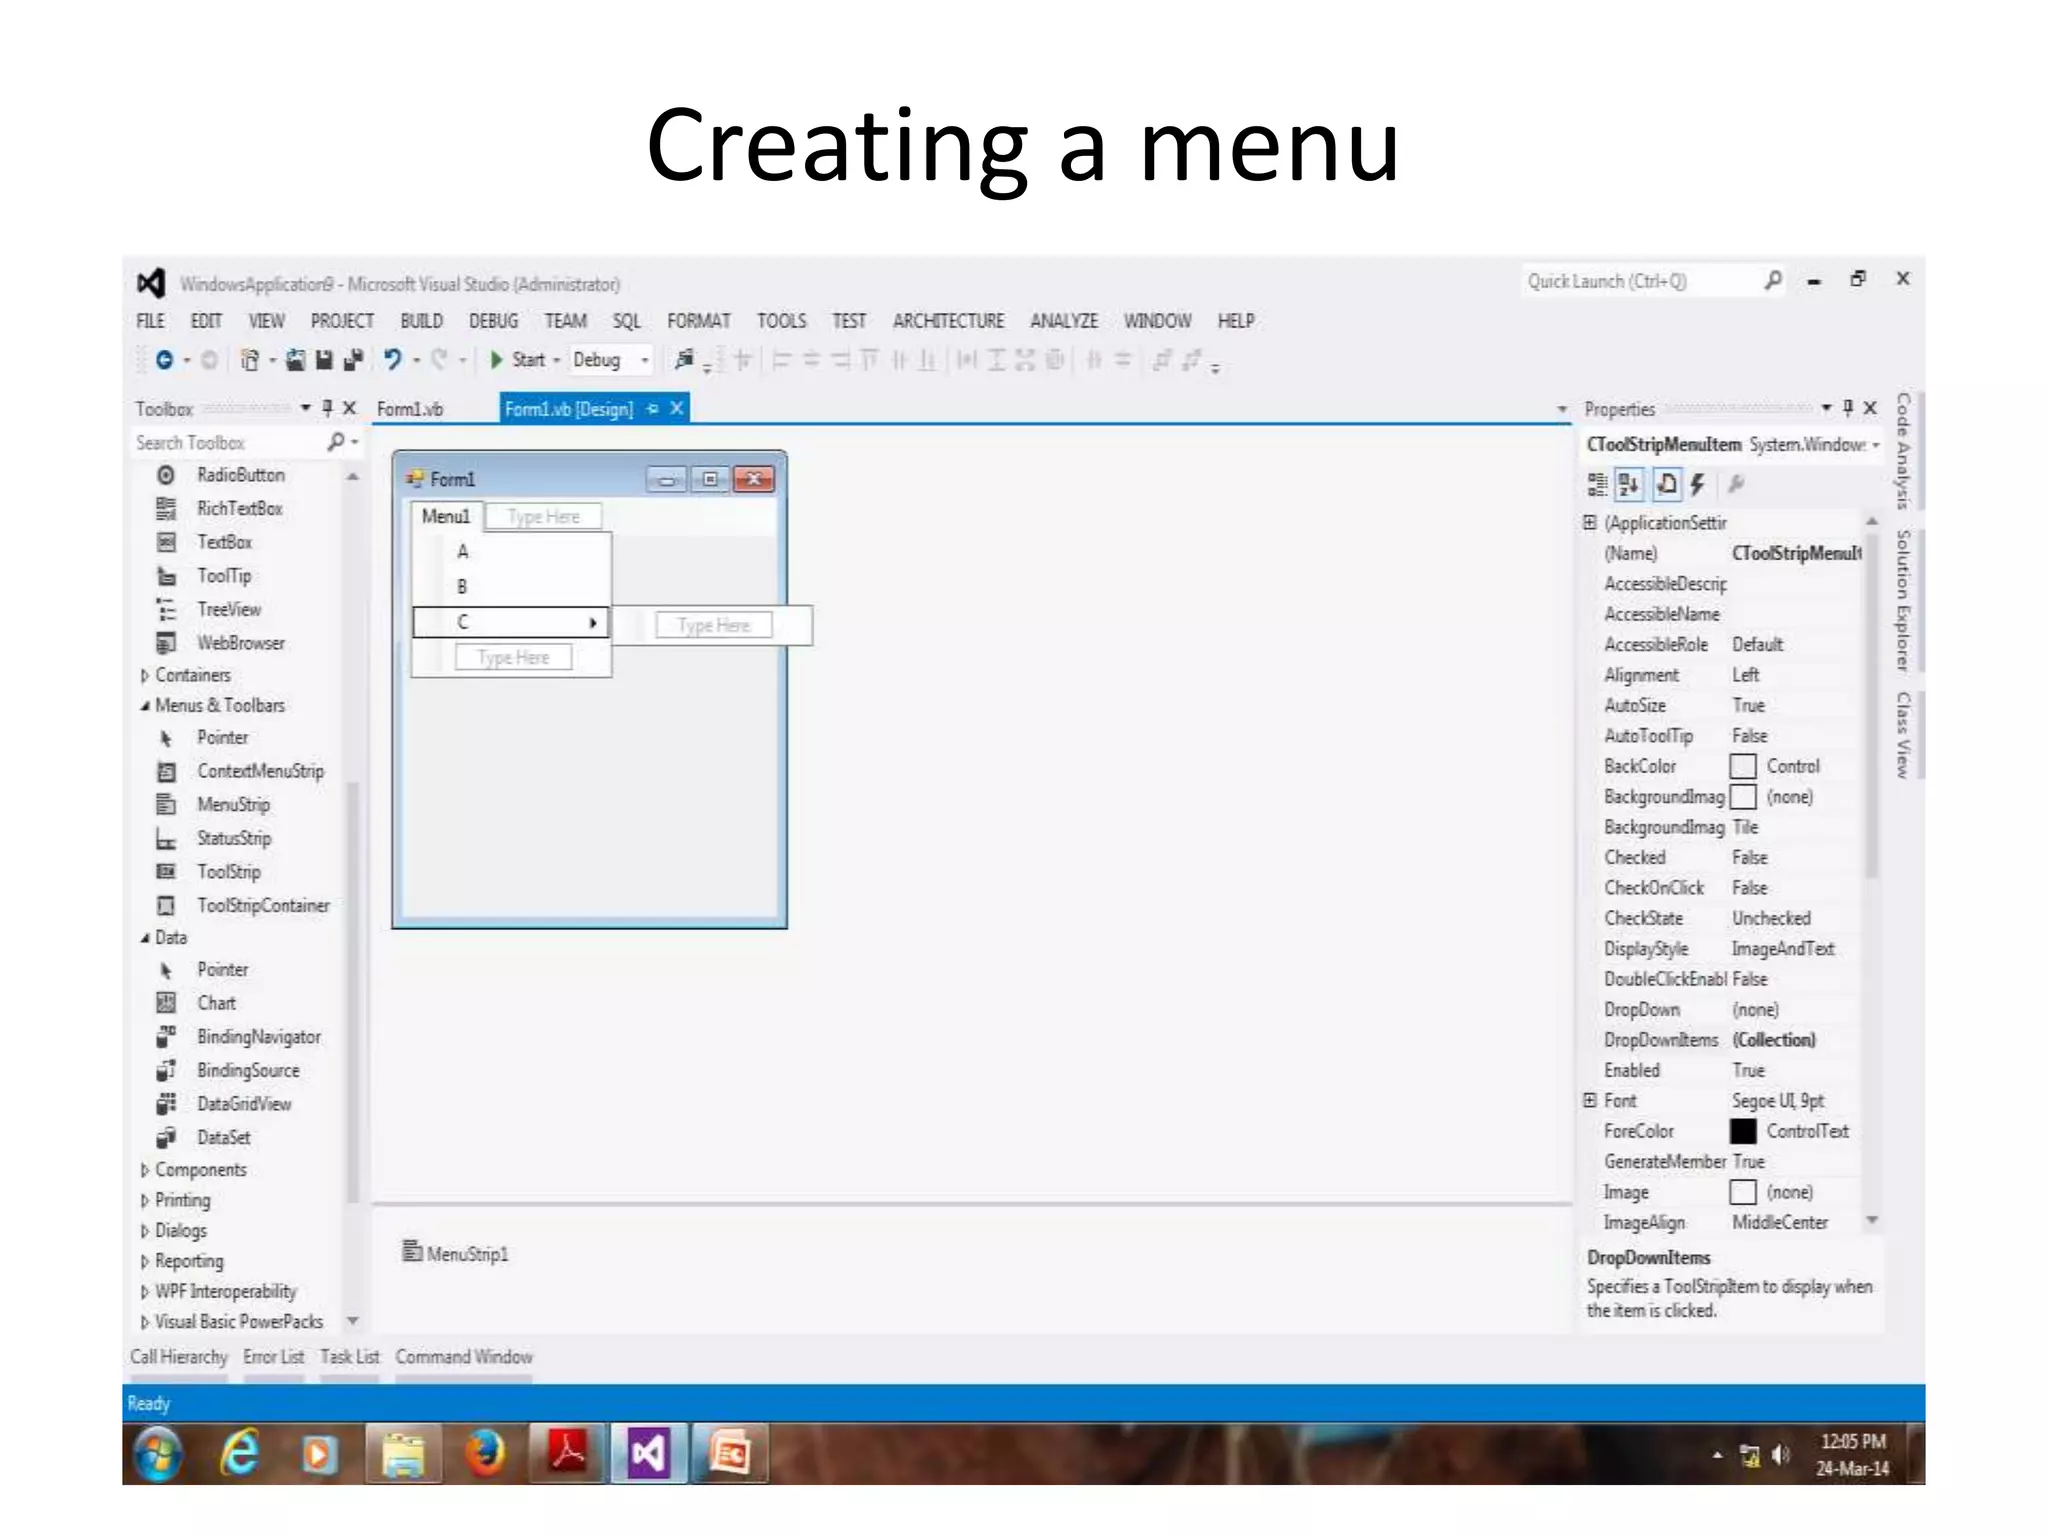Select ToolStripContainer in Toolbox
Image resolution: width=2048 pixels, height=1536 pixels.
[263, 905]
